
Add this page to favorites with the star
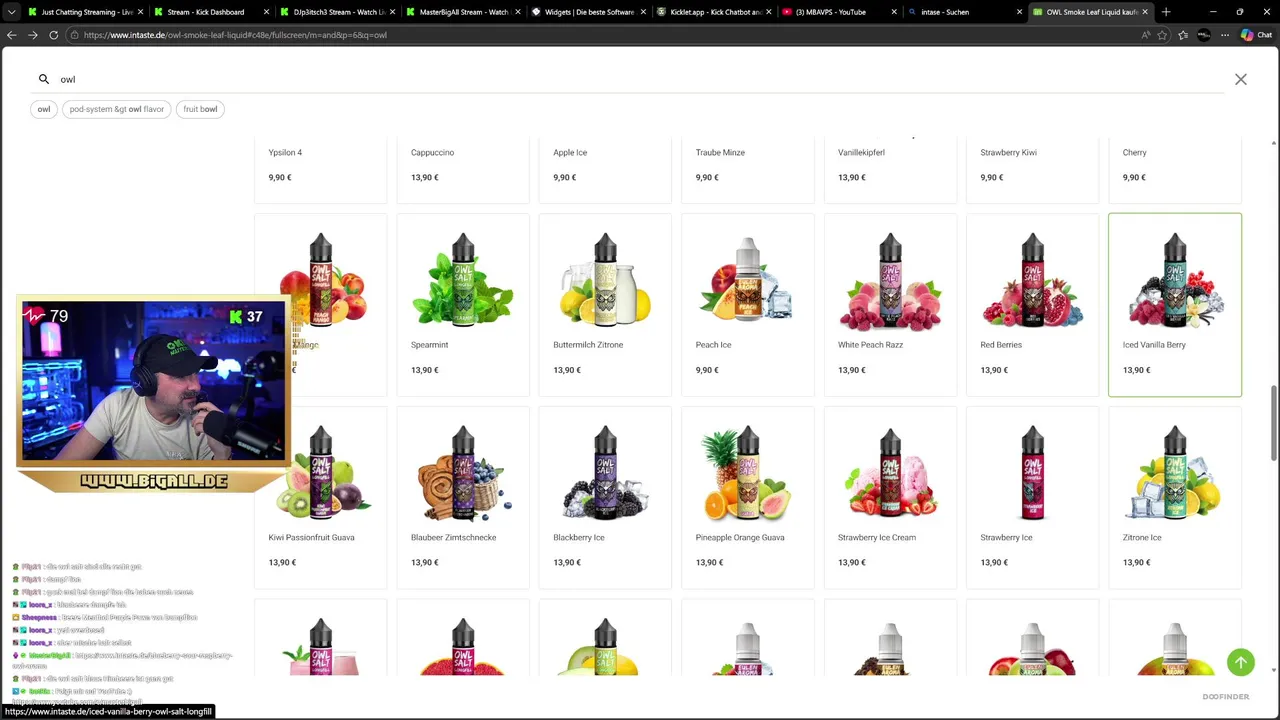[x=1162, y=35]
